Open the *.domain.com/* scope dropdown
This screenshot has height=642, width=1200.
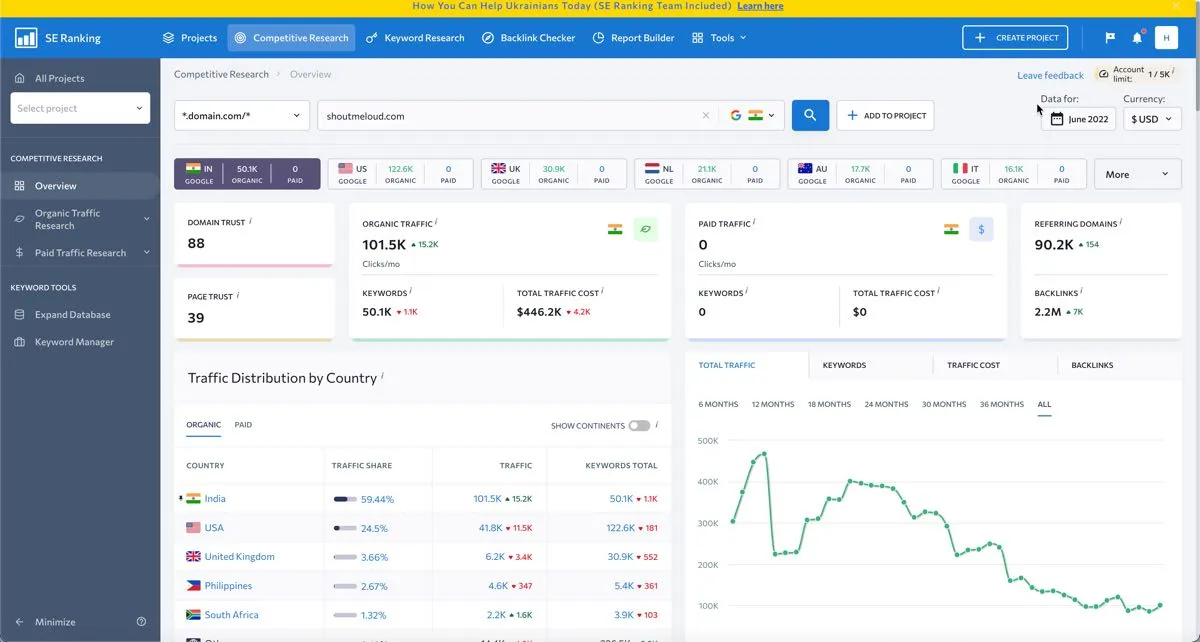240,115
